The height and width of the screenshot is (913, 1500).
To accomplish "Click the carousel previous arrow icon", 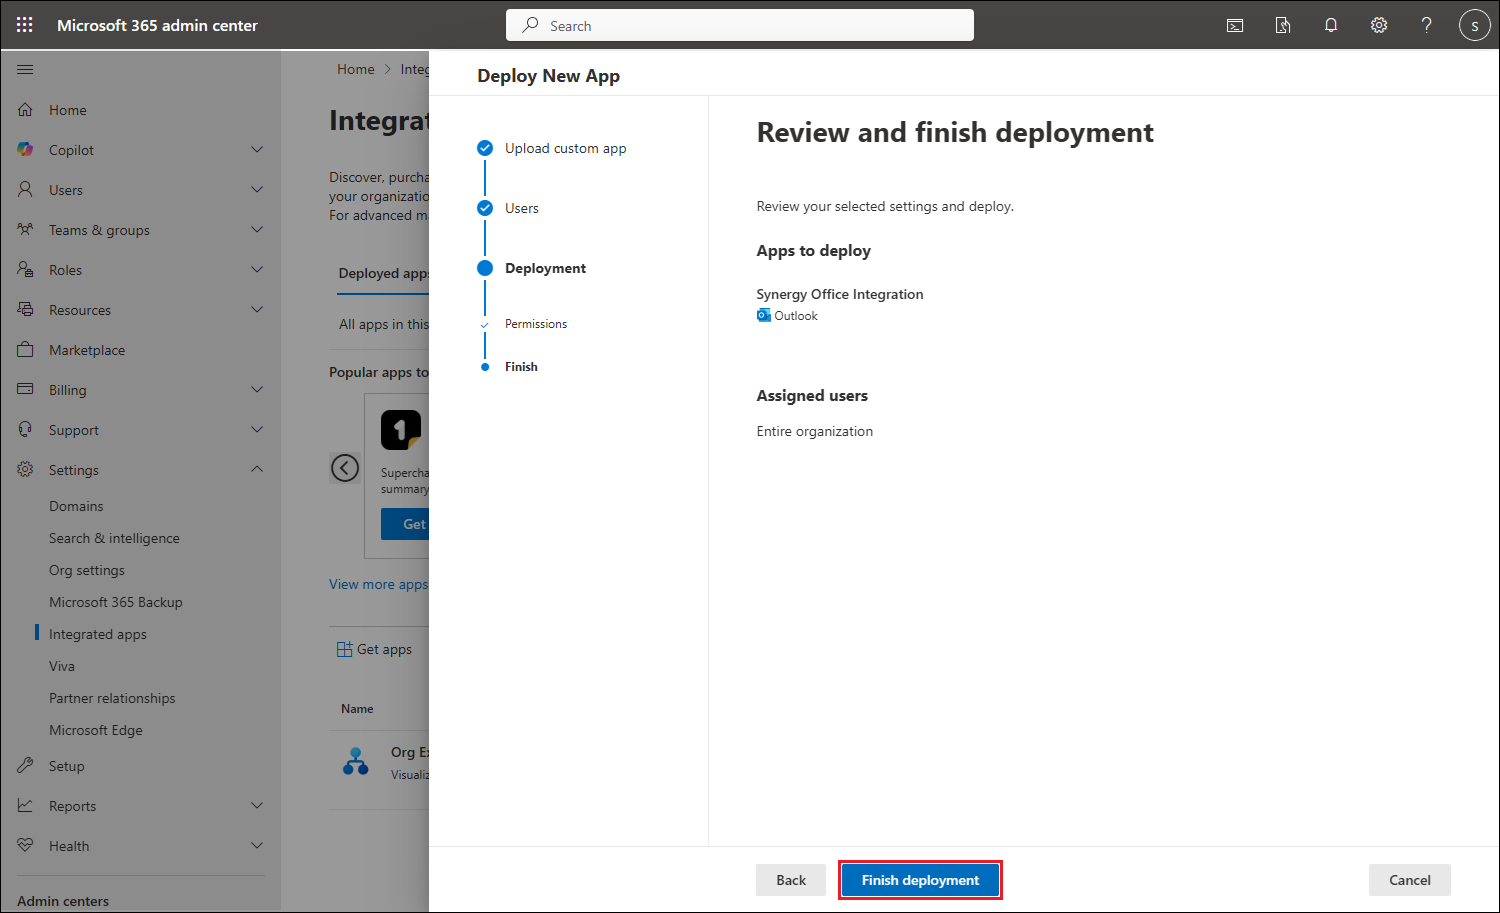I will click(345, 467).
